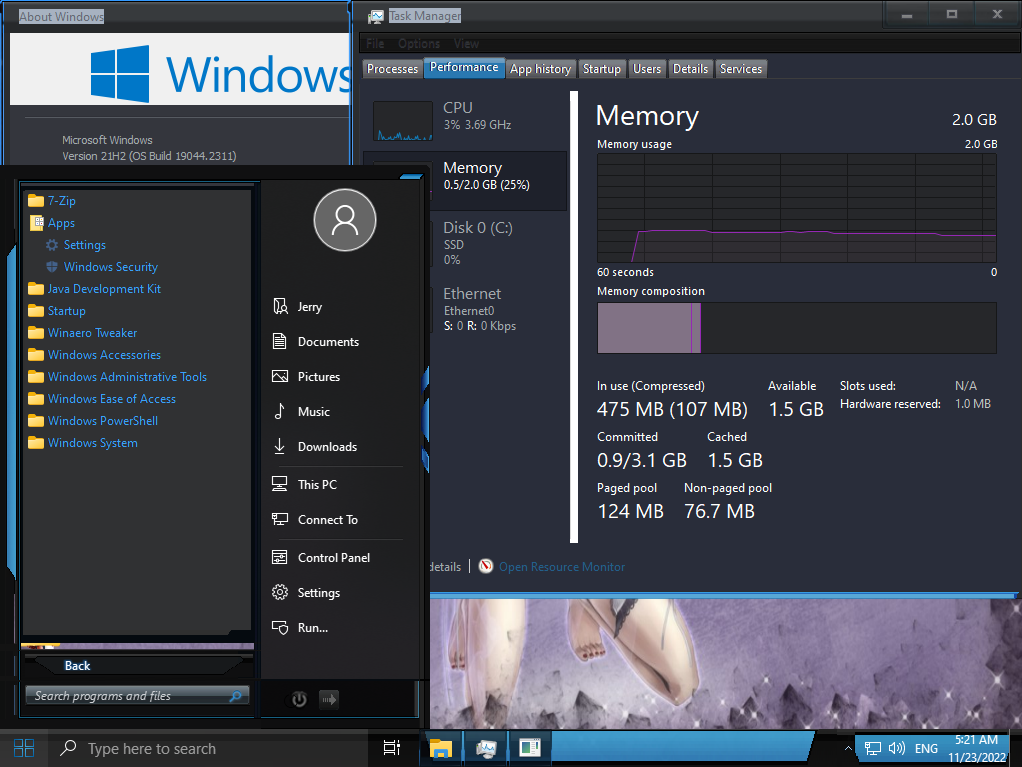This screenshot has height=767, width=1022.
Task: Open Pictures from start menu
Action: (x=306, y=377)
